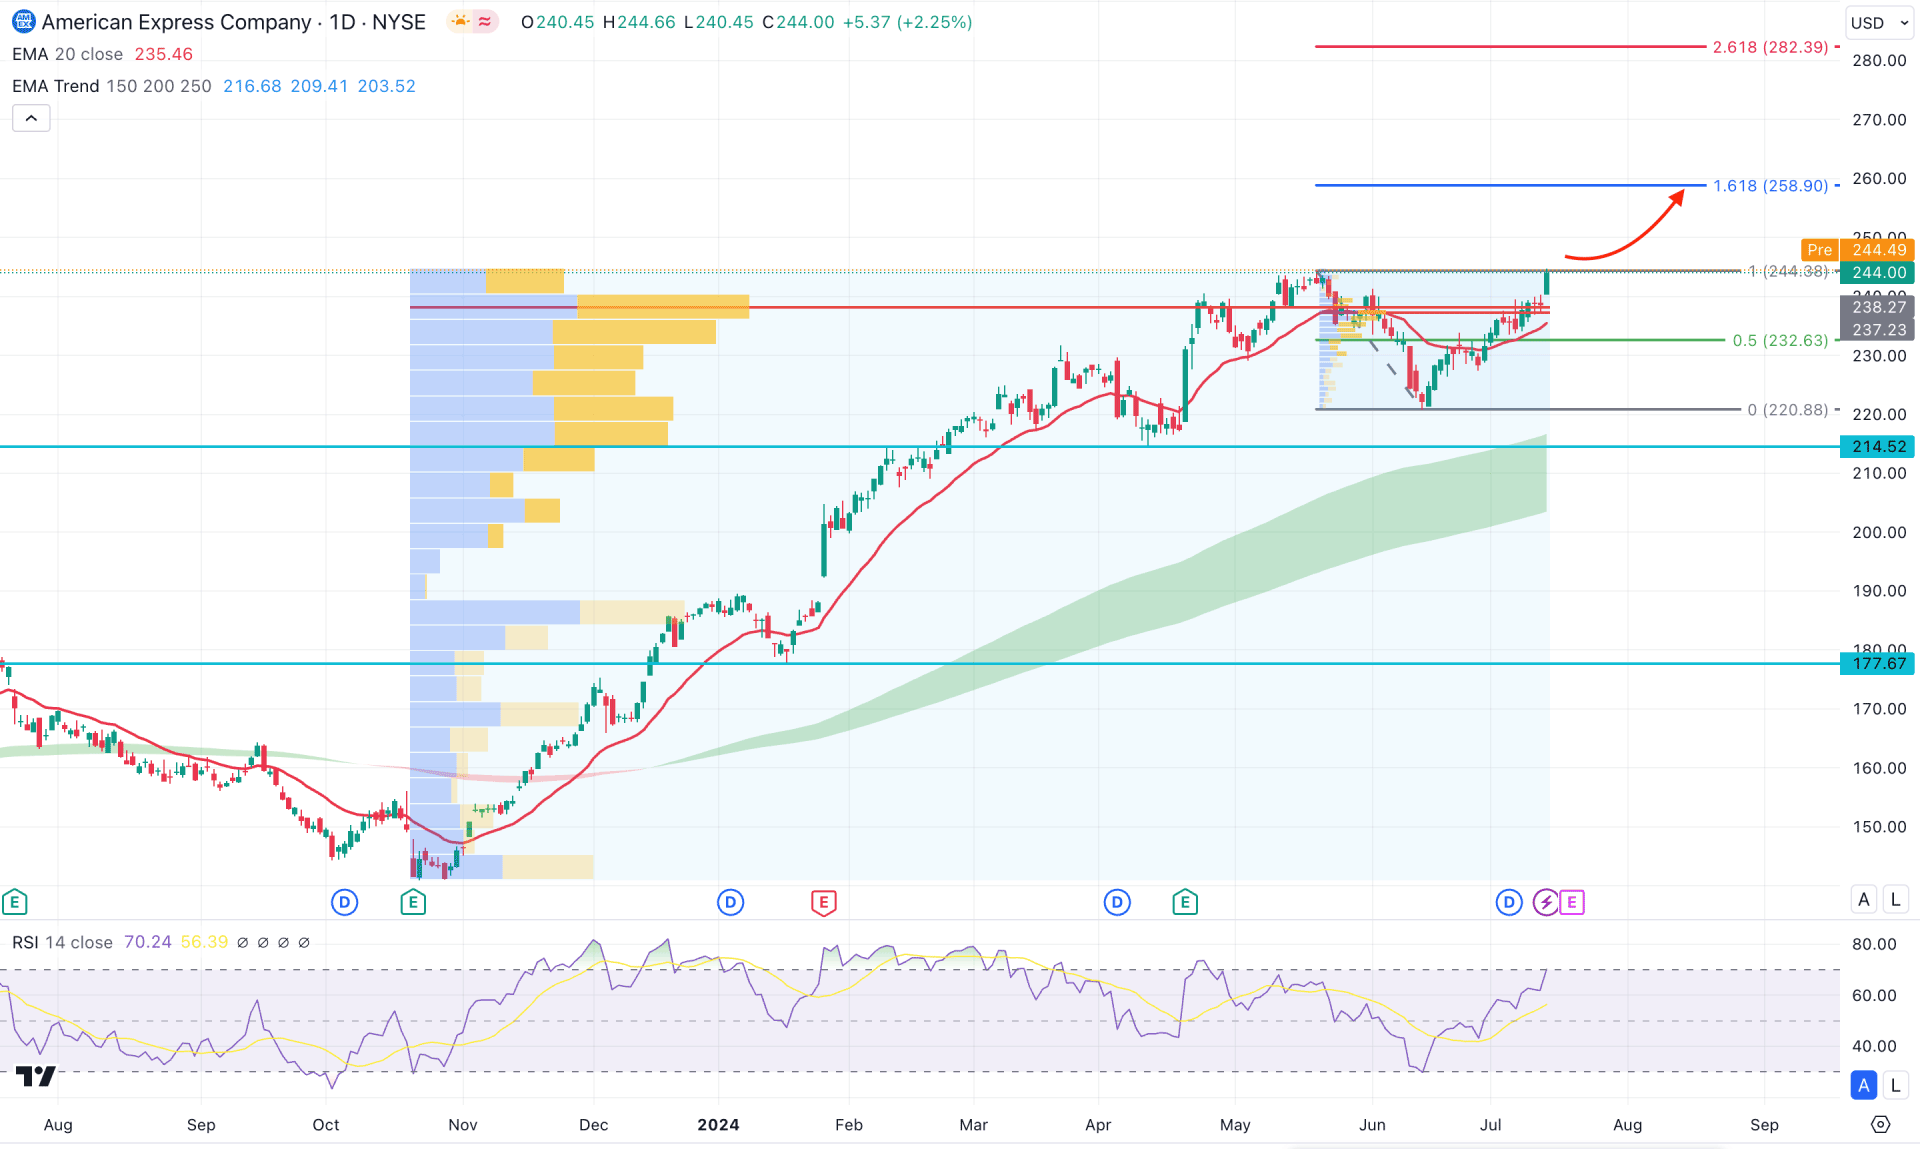Viewport: 1920px width, 1149px height.
Task: Select the EMA Trend 150 200 250 legend
Action: coord(111,86)
